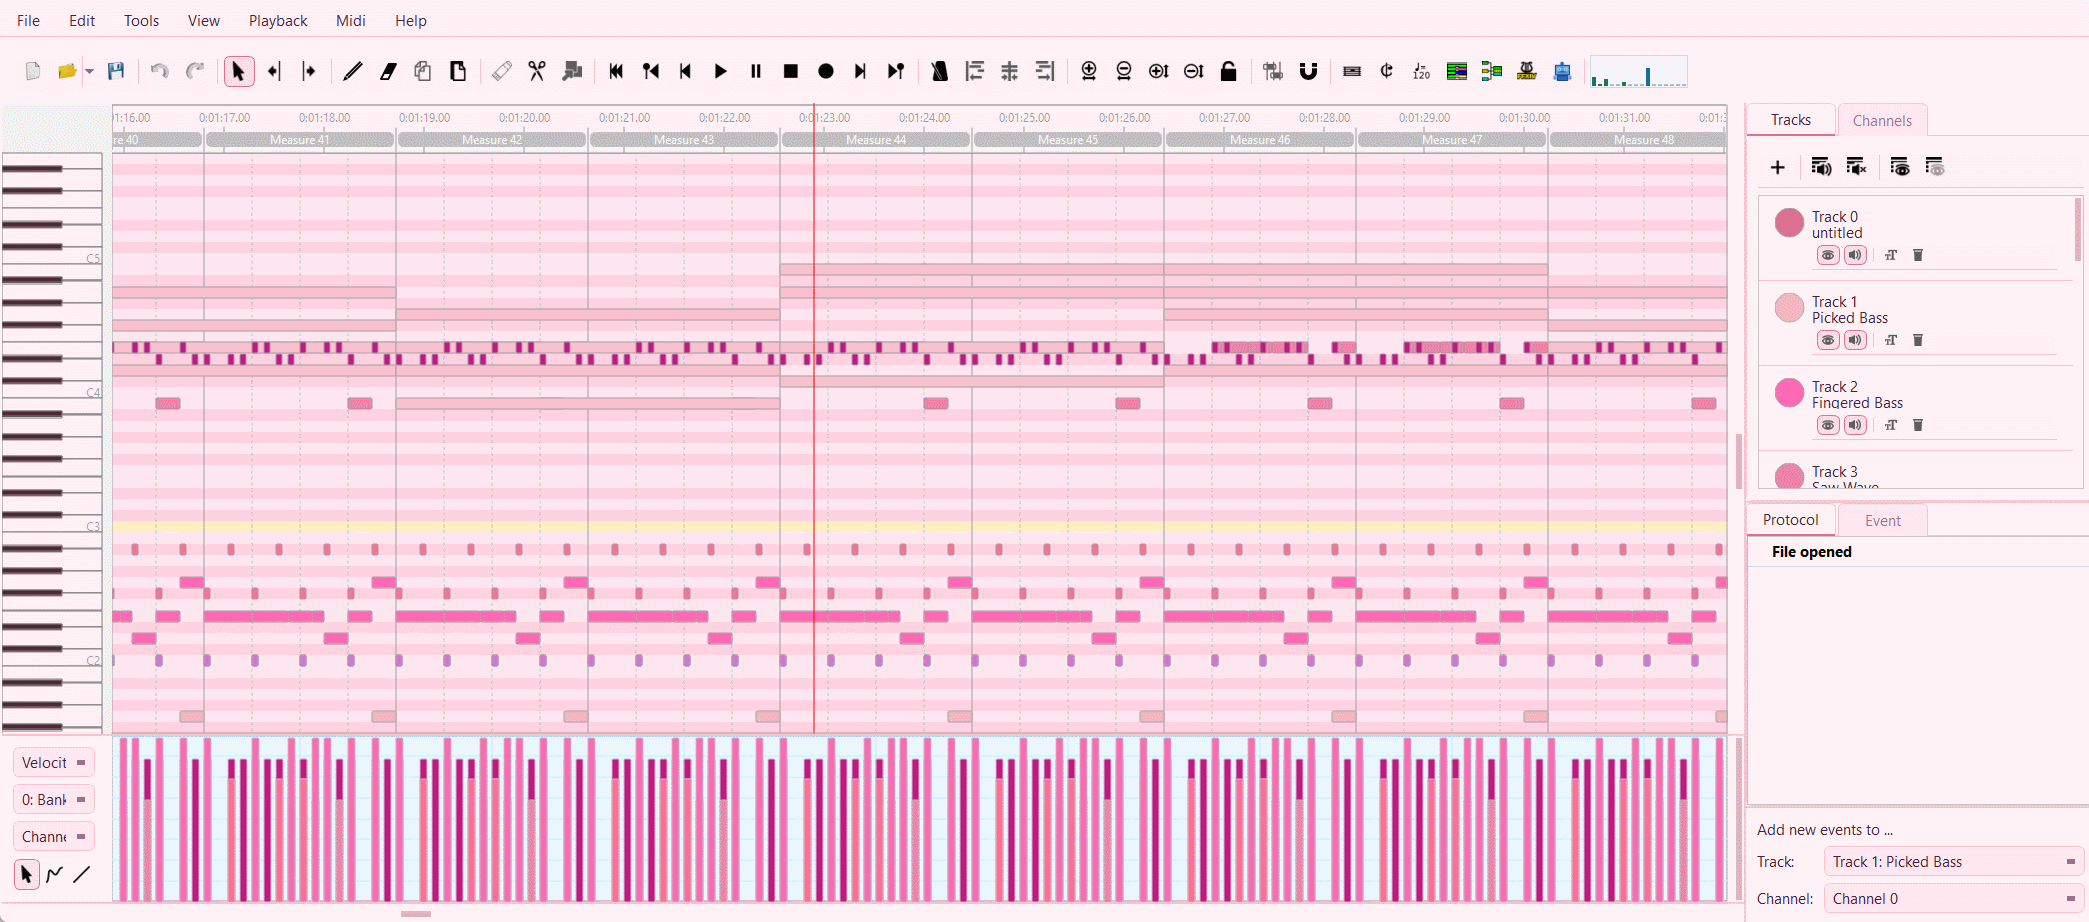Viewport: 2089px width, 922px height.
Task: Enable the Magnet snap tool
Action: pos(1308,71)
